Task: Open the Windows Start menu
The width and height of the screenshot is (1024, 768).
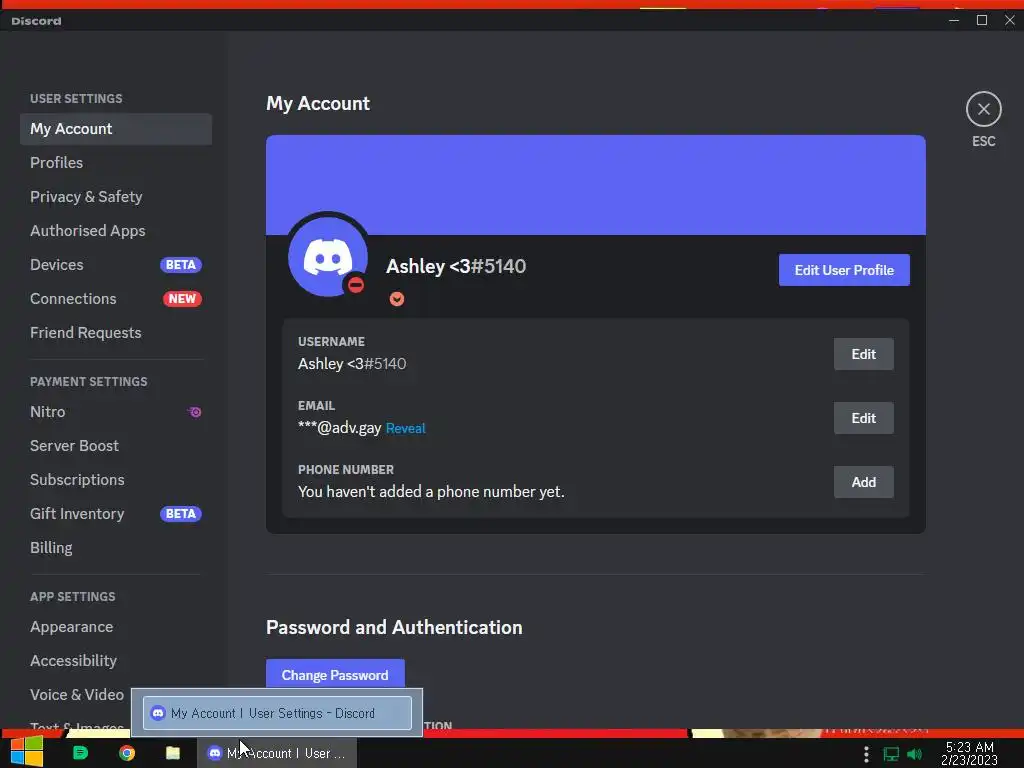Action: [26, 752]
